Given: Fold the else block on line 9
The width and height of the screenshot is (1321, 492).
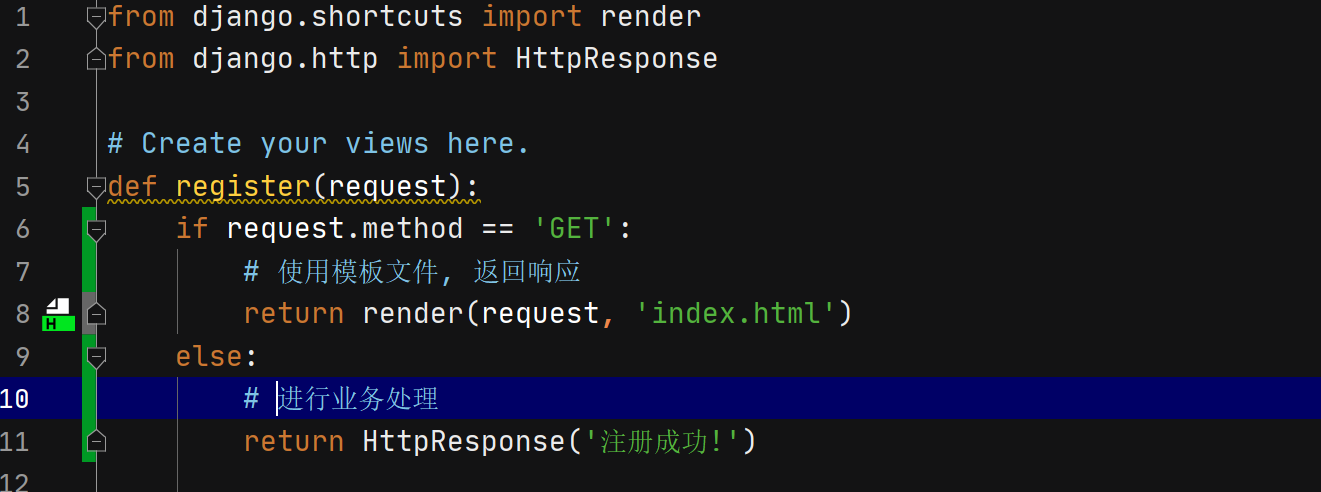Looking at the screenshot, I should coord(96,356).
